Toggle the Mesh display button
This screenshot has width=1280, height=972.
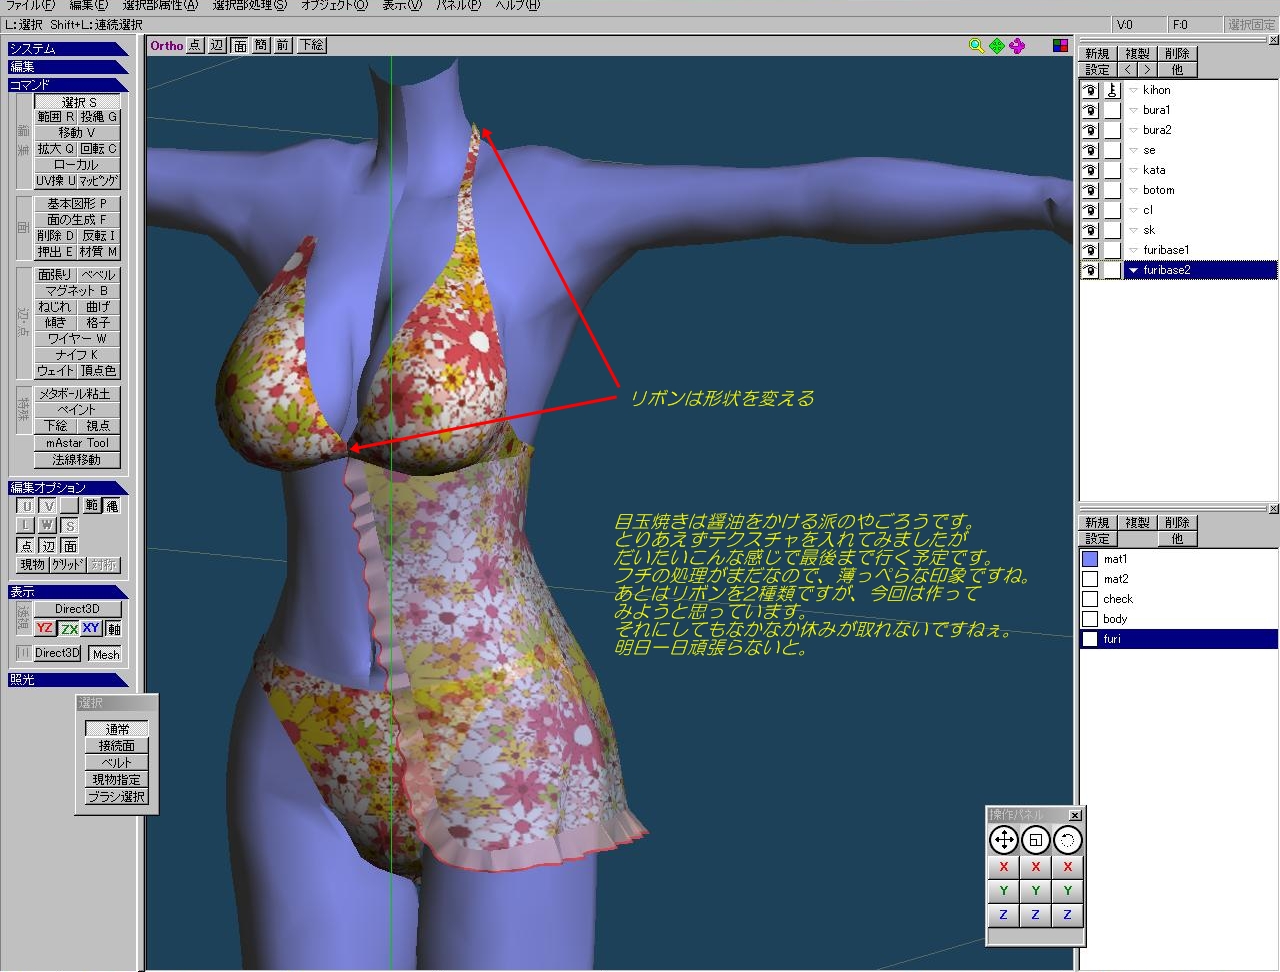(x=105, y=654)
